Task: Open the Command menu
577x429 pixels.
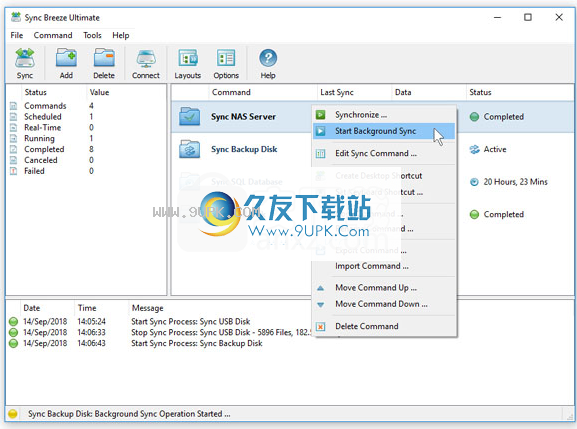Action: point(53,35)
